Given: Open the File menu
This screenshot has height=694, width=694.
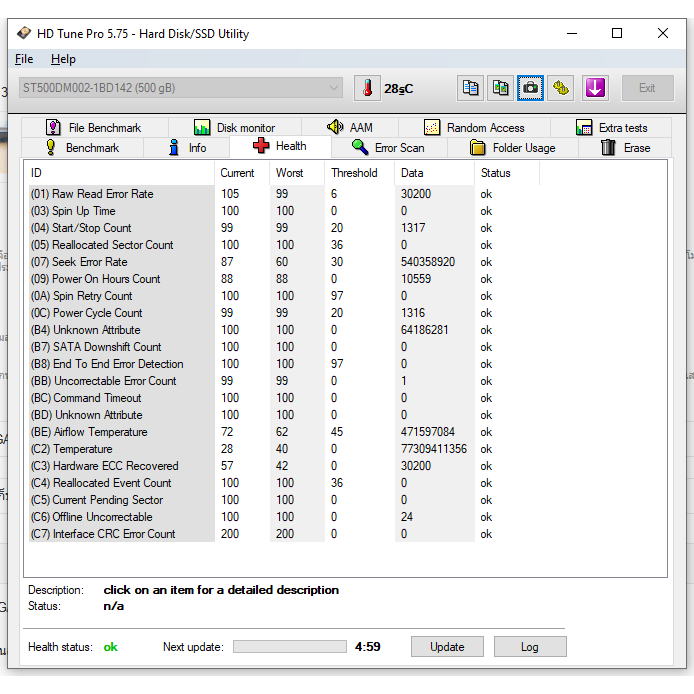Looking at the screenshot, I should [x=24, y=59].
